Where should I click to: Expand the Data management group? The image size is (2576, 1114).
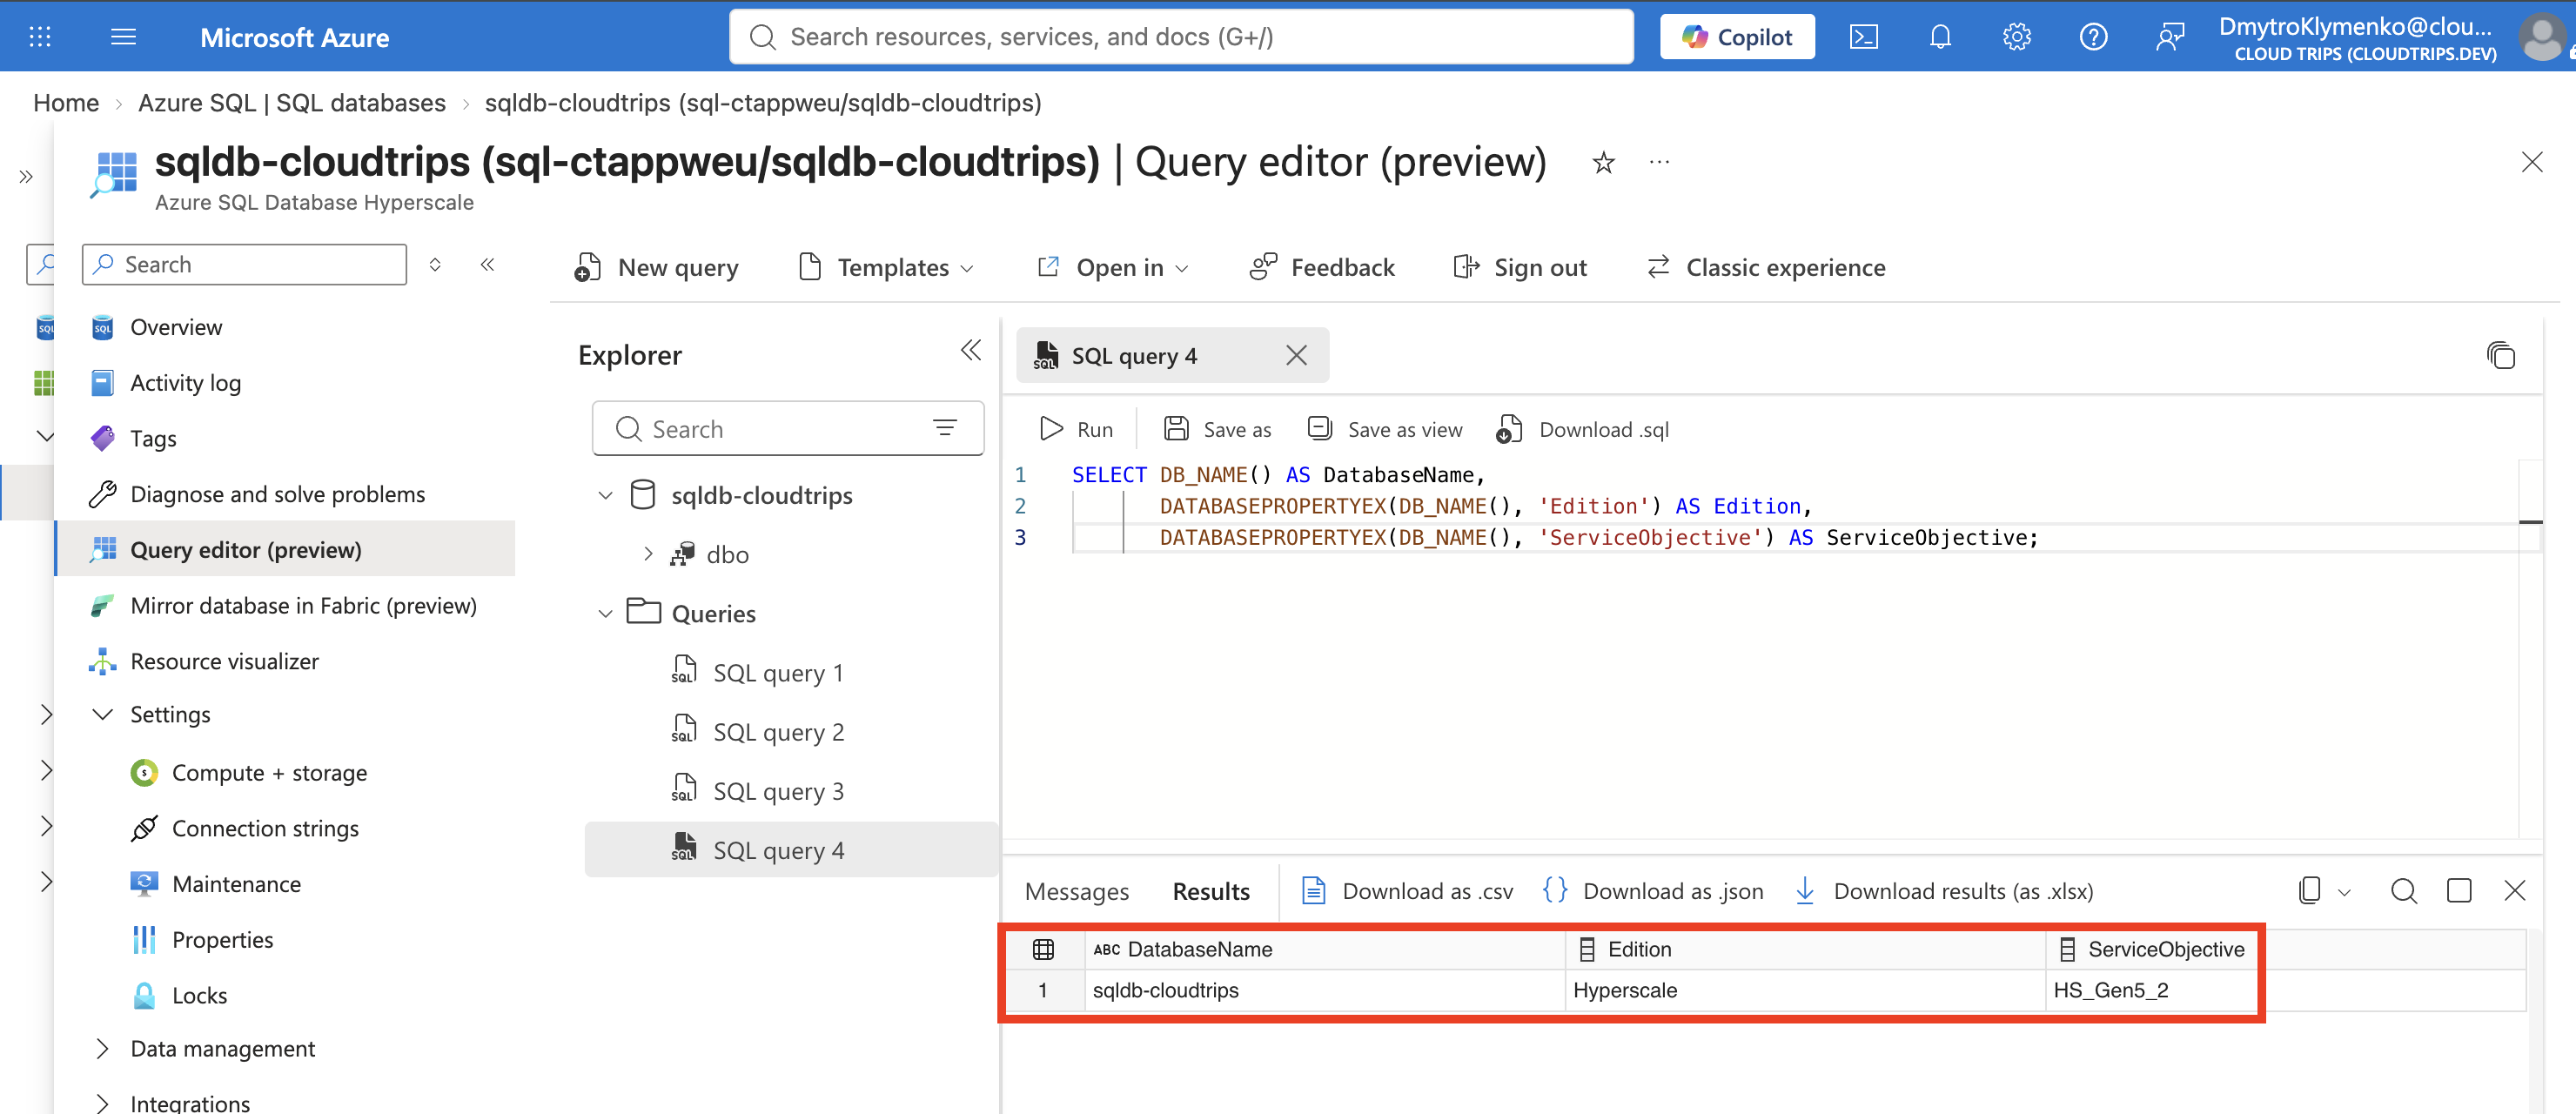102,1048
